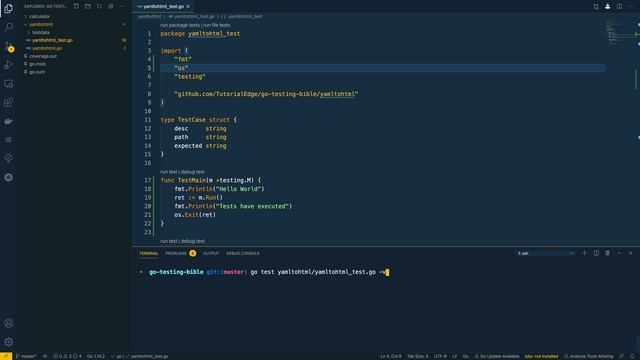The height and width of the screenshot is (360, 640).
Task: Open the Docker view in the activity bar
Action: 8,121
